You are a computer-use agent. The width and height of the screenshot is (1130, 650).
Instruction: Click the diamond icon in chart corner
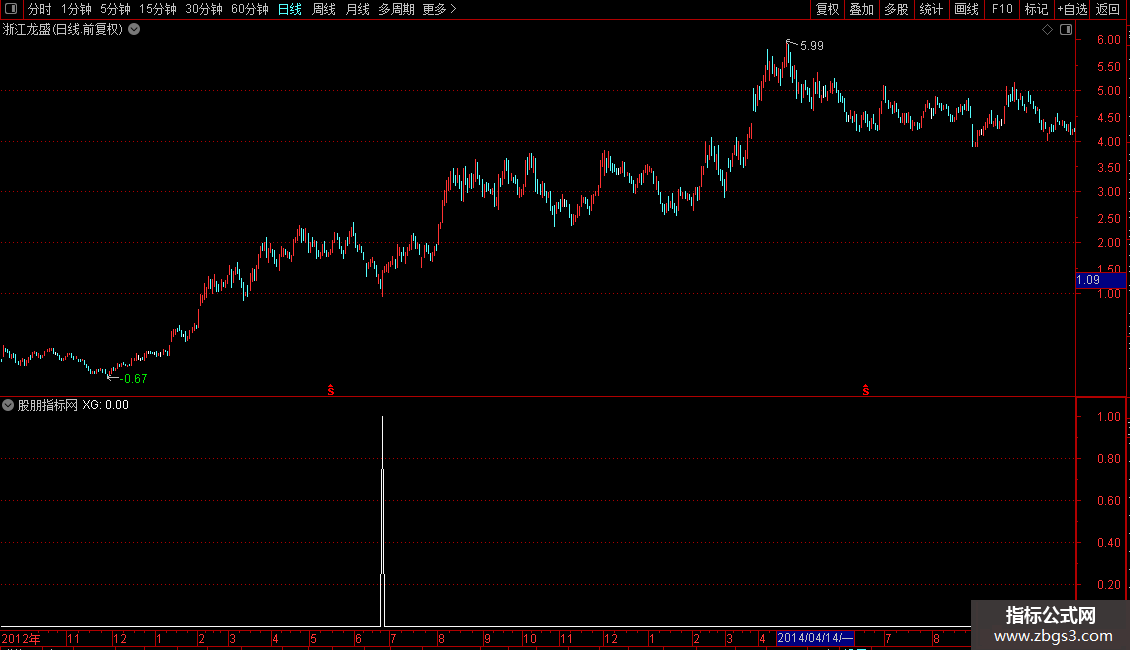click(1048, 30)
